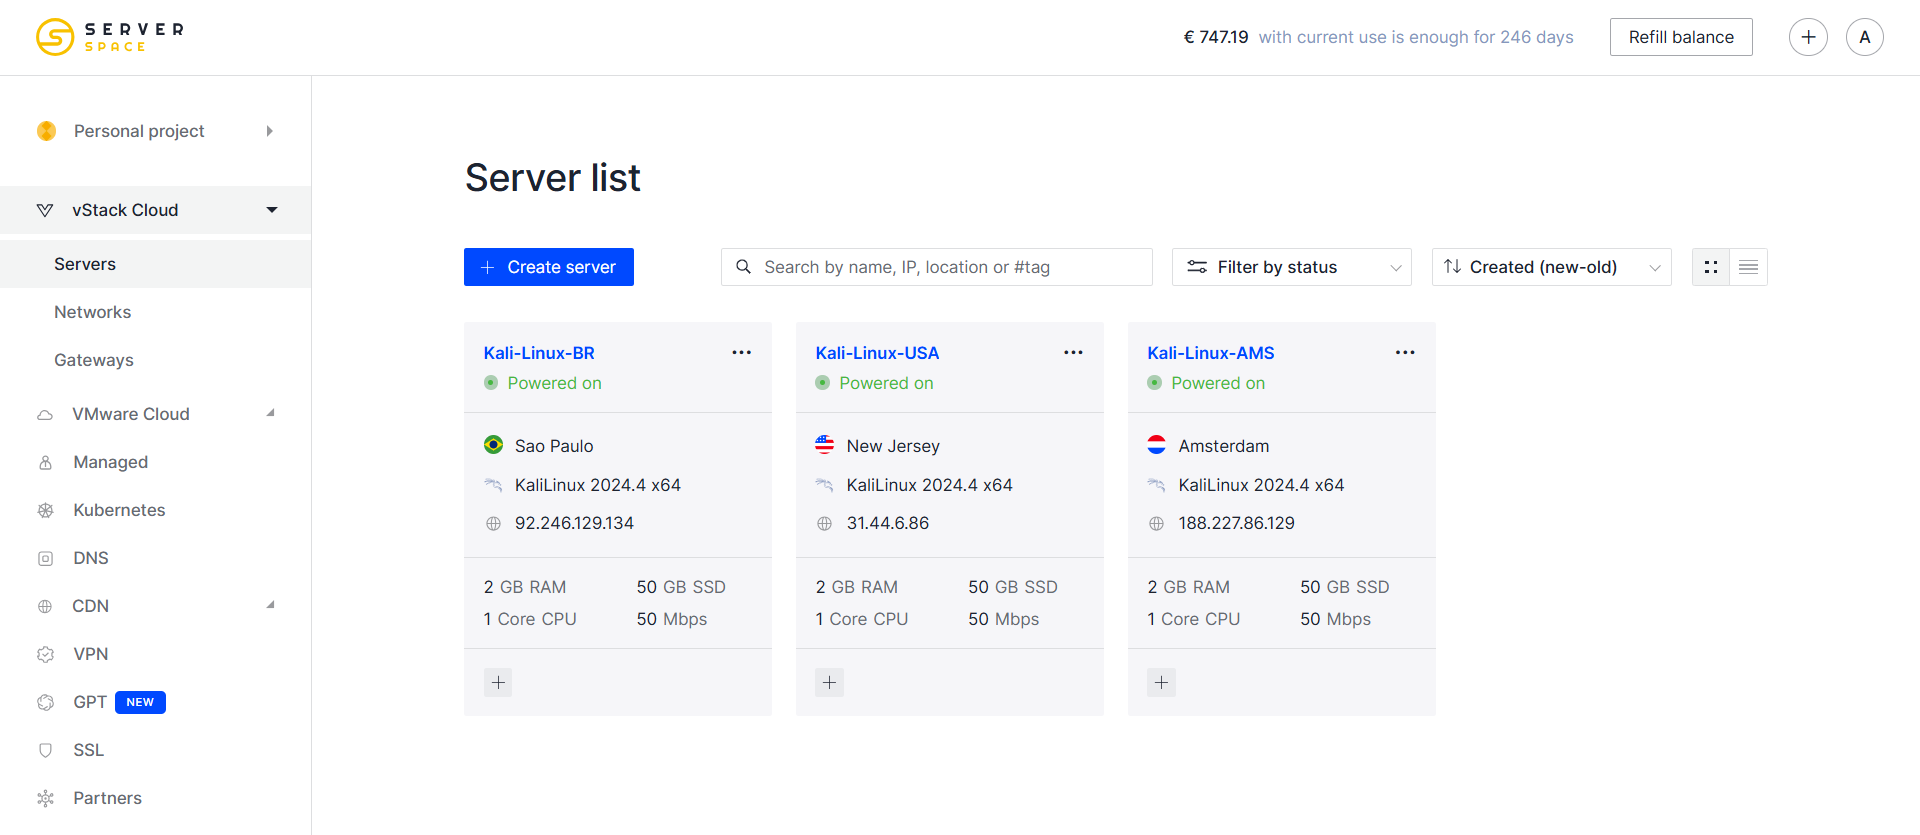Click plus button on Kali-Linux-AMS card
This screenshot has width=1920, height=835.
click(1161, 682)
